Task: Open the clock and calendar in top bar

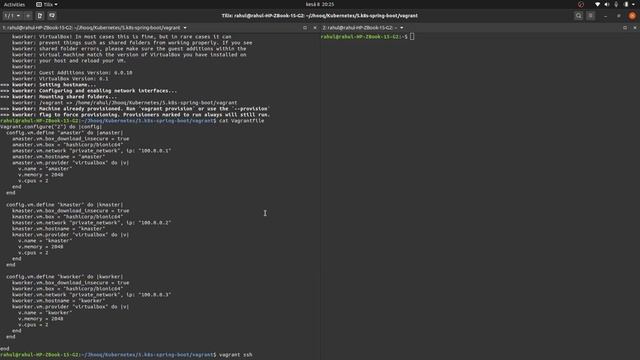Action: pyautogui.click(x=320, y=4)
